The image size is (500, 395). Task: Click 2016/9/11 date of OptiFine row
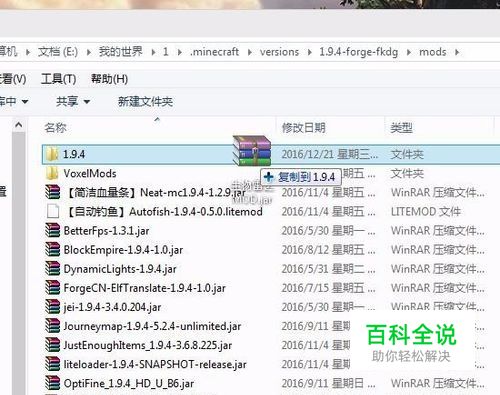328,383
